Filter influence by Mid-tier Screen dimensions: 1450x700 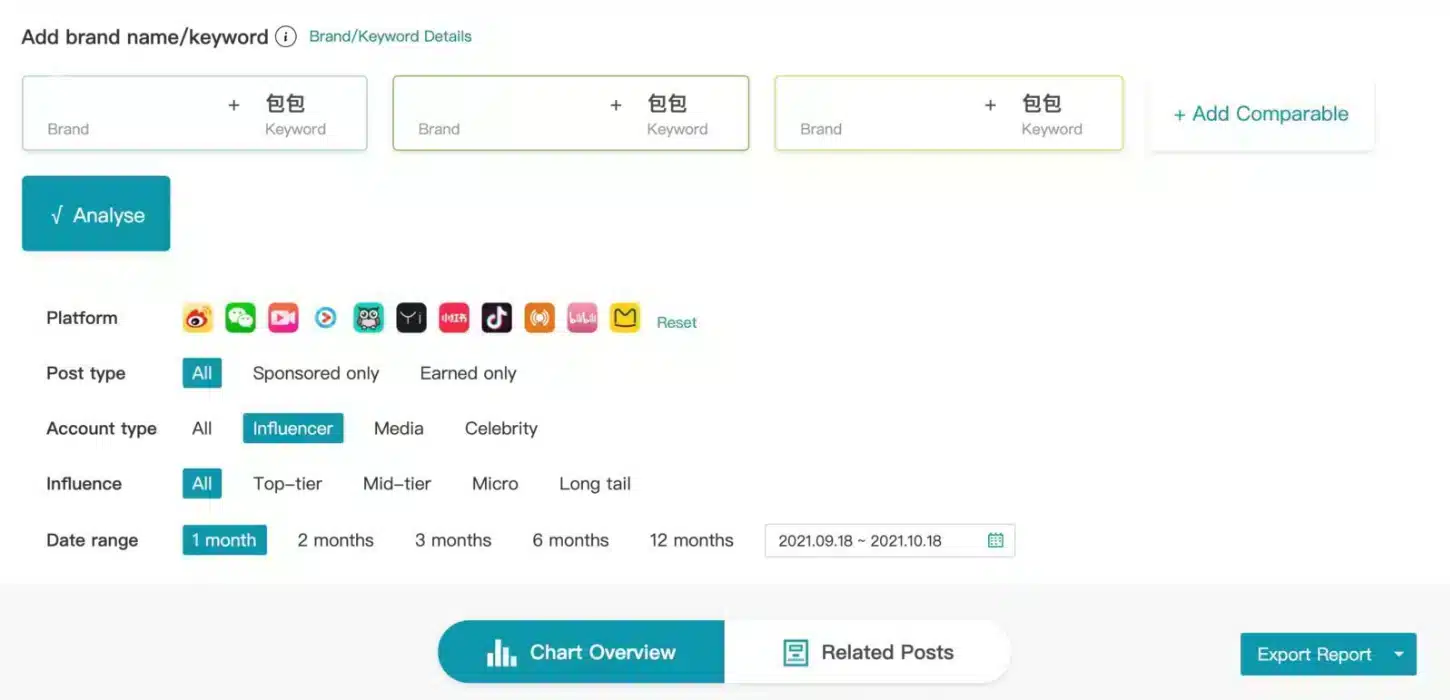397,484
